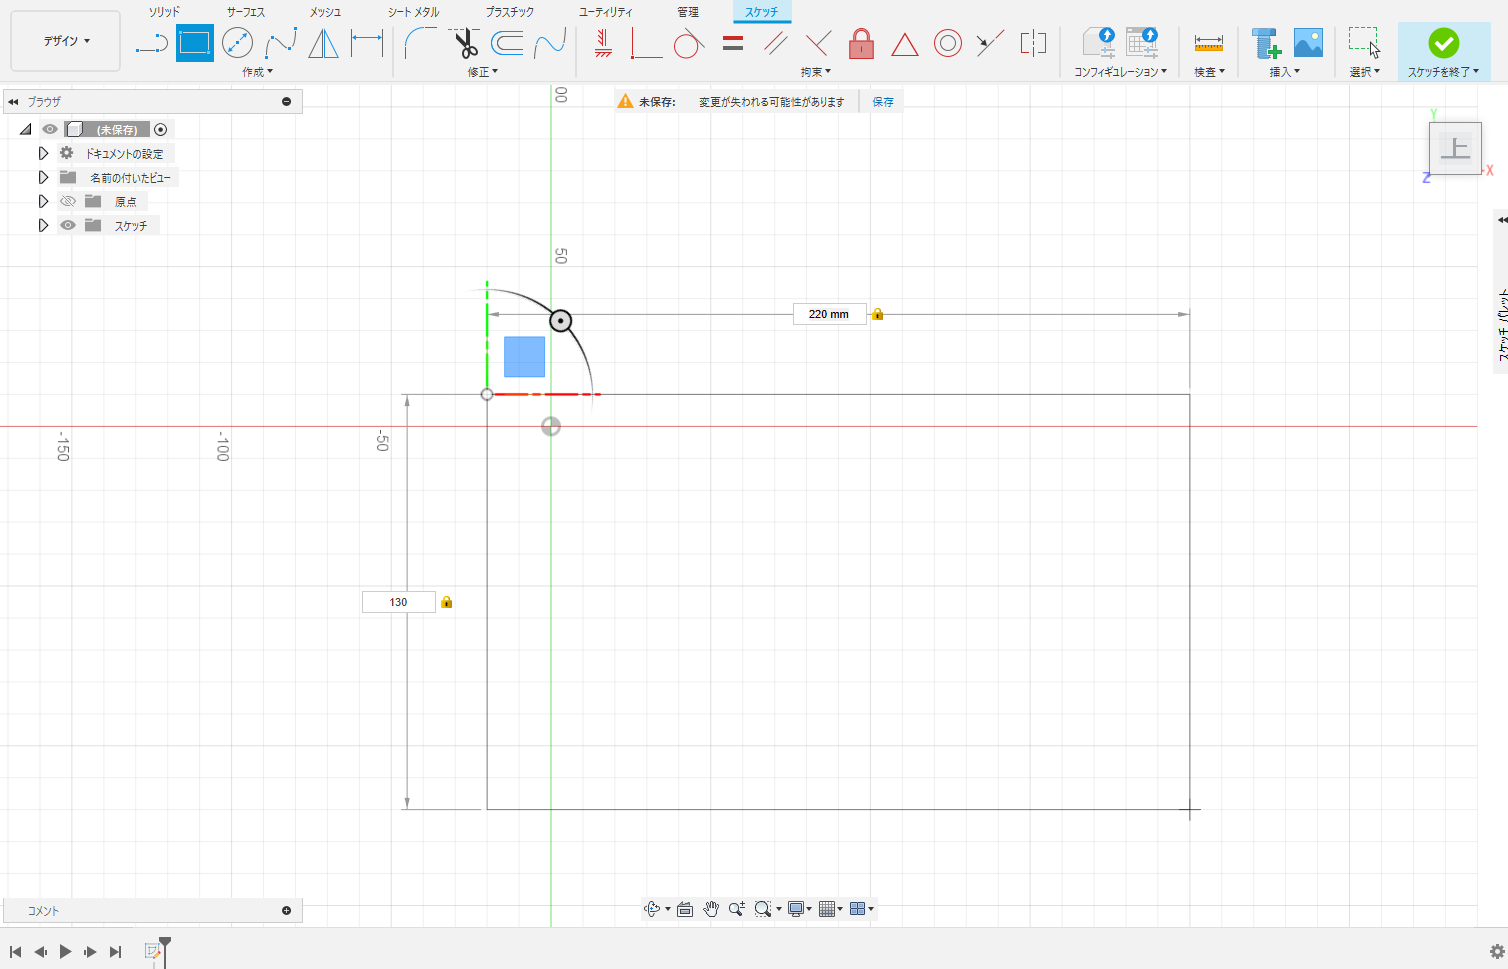Switch to the ソリッド tab
This screenshot has height=969, width=1508.
(164, 12)
